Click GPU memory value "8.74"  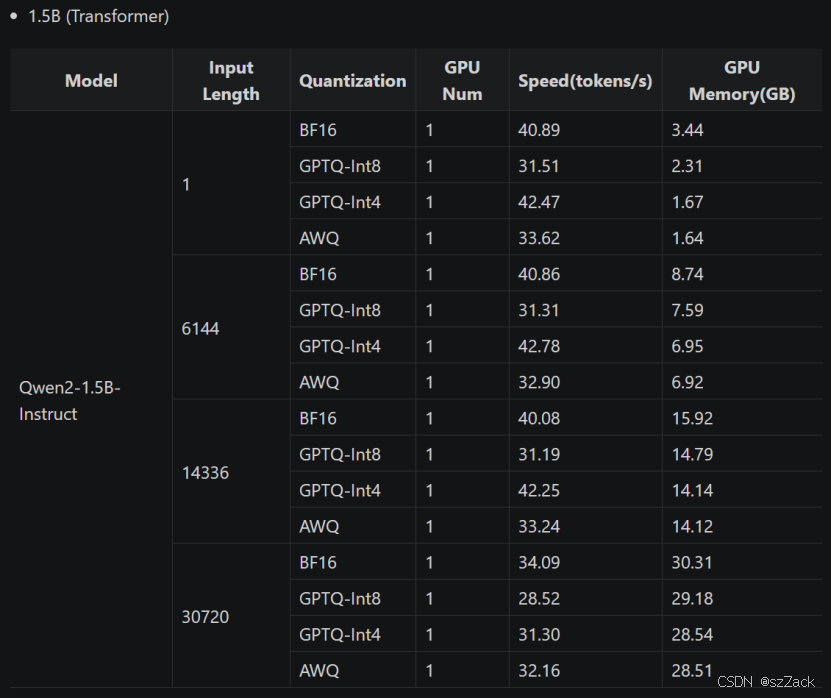point(687,274)
